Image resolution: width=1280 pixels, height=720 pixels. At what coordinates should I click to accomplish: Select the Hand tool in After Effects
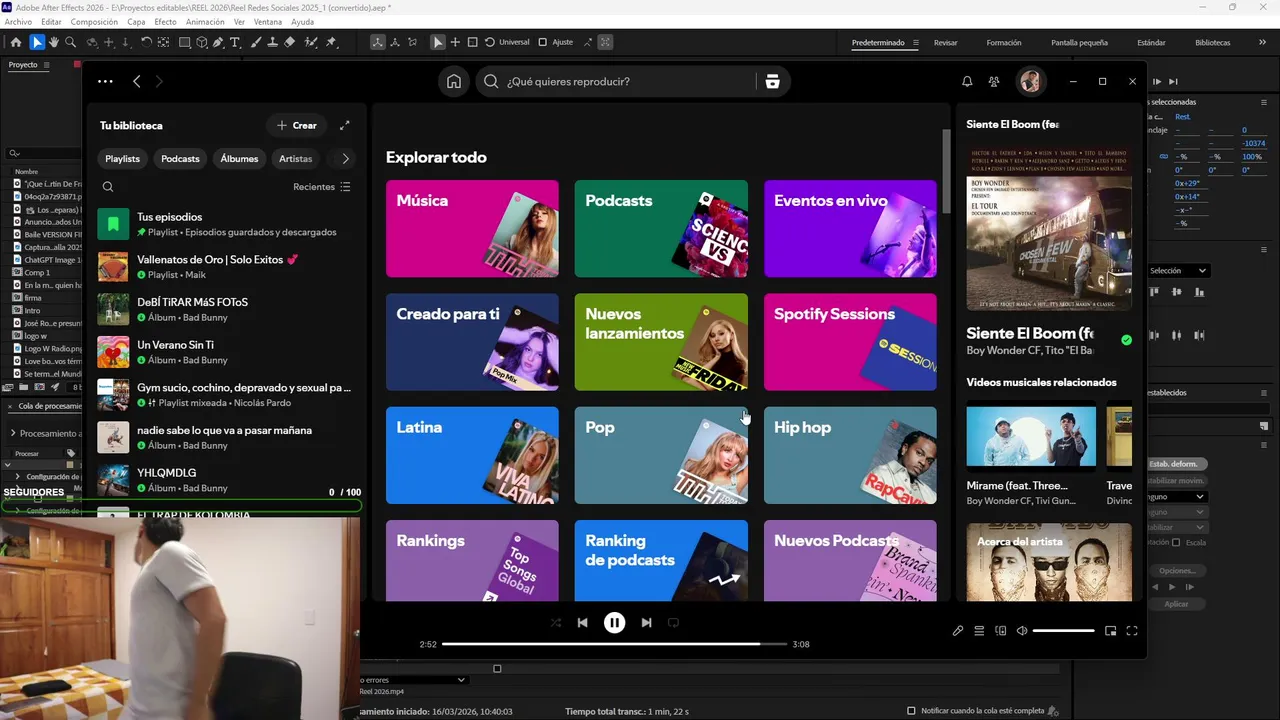53,42
